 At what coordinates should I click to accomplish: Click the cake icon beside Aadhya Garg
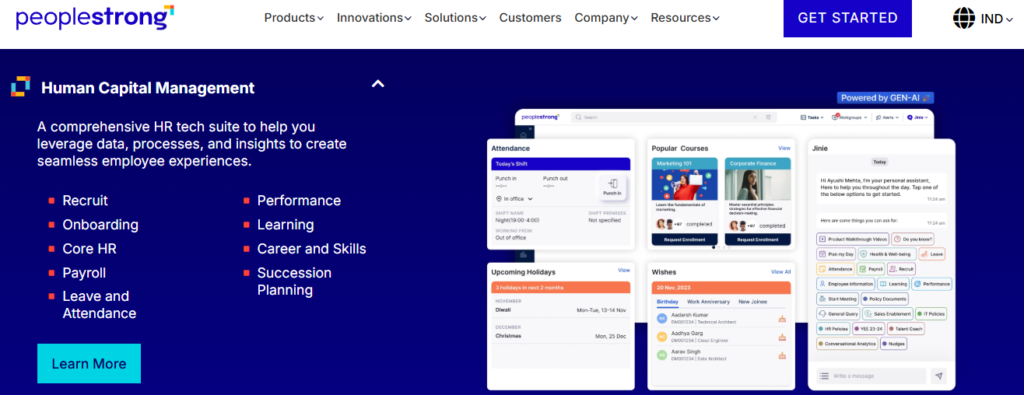(x=782, y=338)
